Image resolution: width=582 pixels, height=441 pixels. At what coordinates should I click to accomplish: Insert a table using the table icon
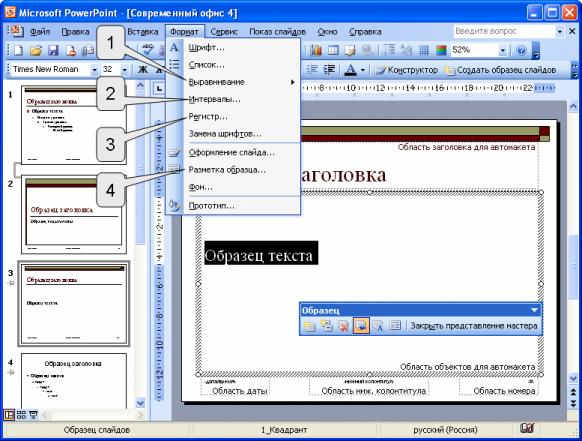point(333,50)
